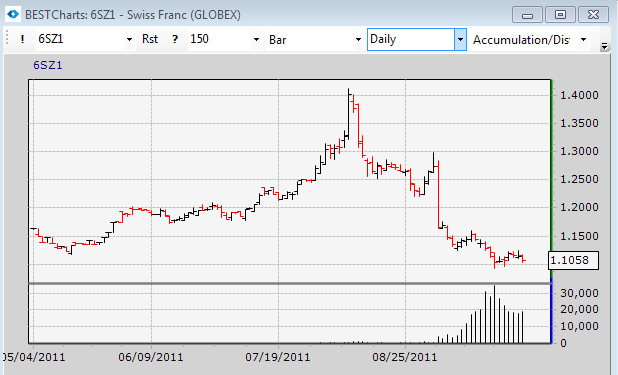Expand the Accumulation/Distribution indicator dropdown
Image resolution: width=618 pixels, height=375 pixels.
[583, 39]
